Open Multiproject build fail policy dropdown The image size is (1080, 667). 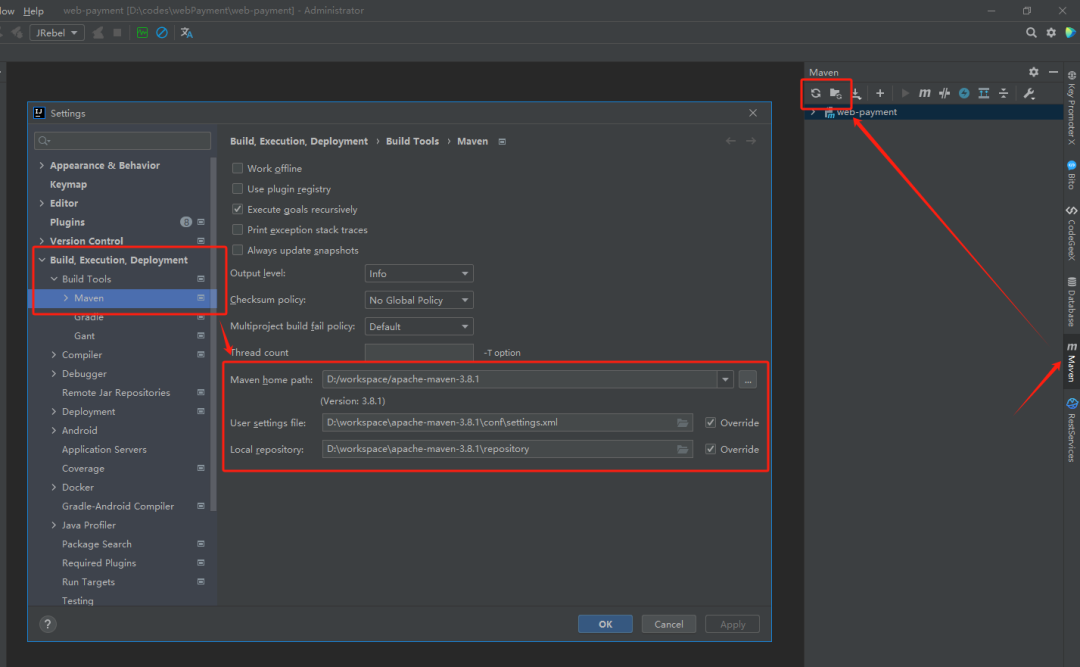(x=419, y=327)
